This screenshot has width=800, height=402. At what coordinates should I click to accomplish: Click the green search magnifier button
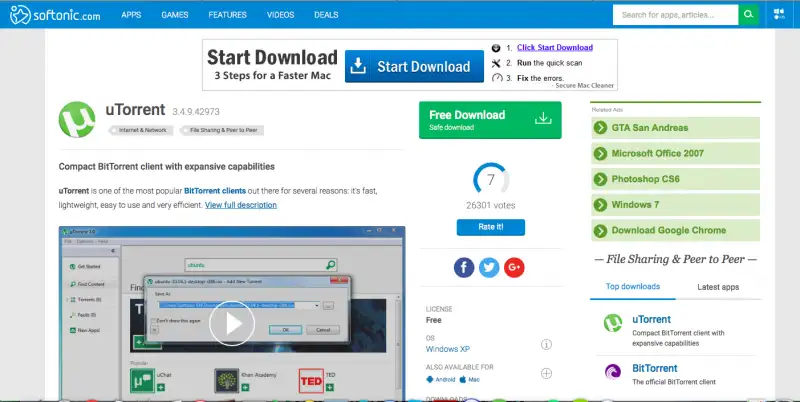(x=748, y=15)
